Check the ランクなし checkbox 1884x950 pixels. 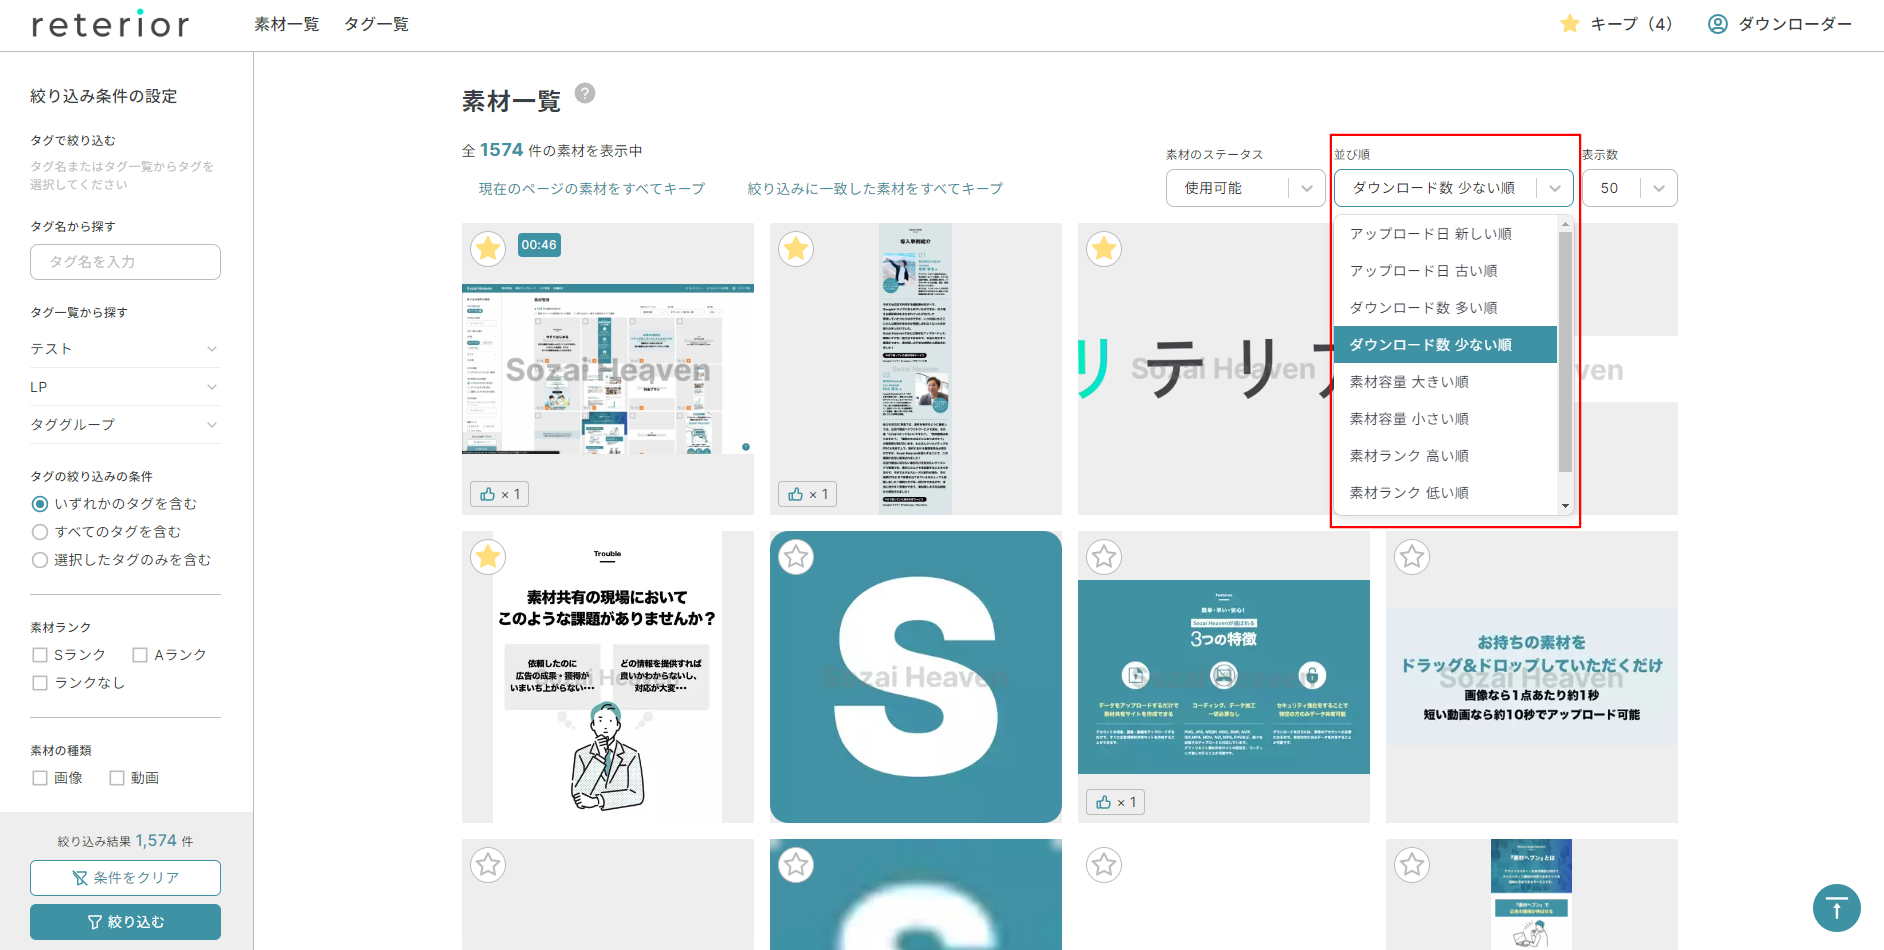click(40, 683)
